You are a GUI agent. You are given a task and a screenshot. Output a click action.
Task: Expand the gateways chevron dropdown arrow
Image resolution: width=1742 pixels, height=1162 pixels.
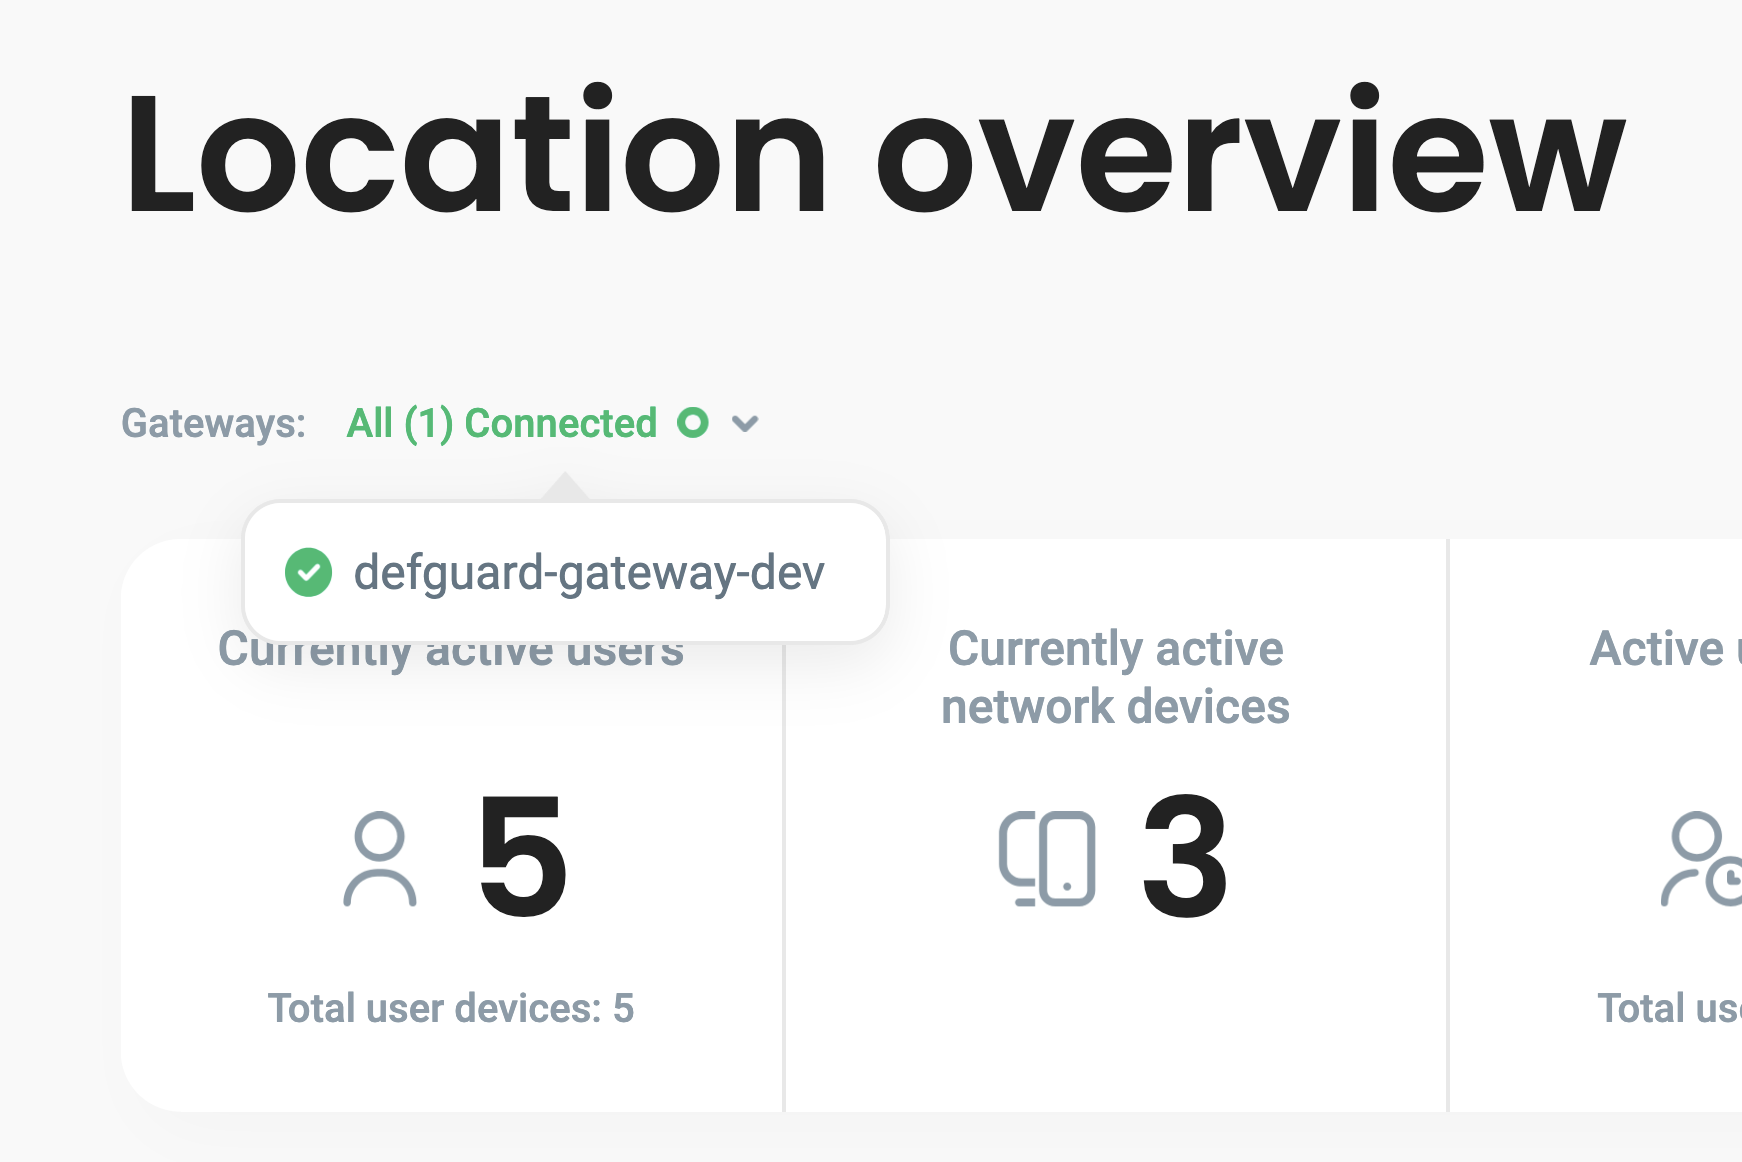pos(745,424)
